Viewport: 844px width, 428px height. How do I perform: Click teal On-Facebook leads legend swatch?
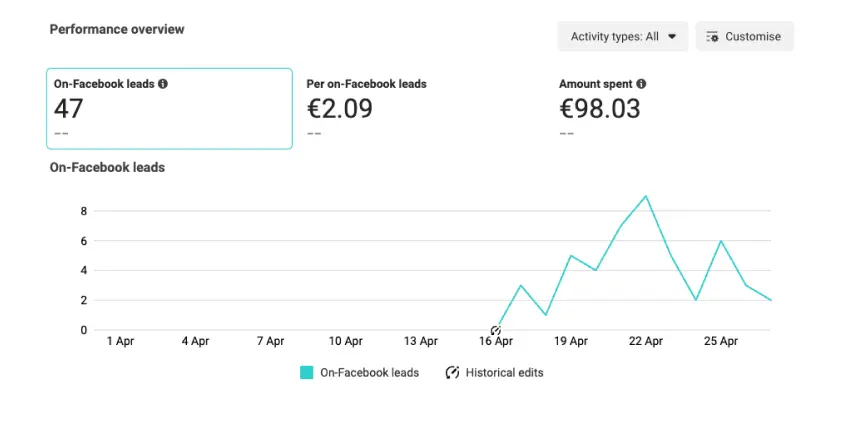pyautogui.click(x=307, y=372)
